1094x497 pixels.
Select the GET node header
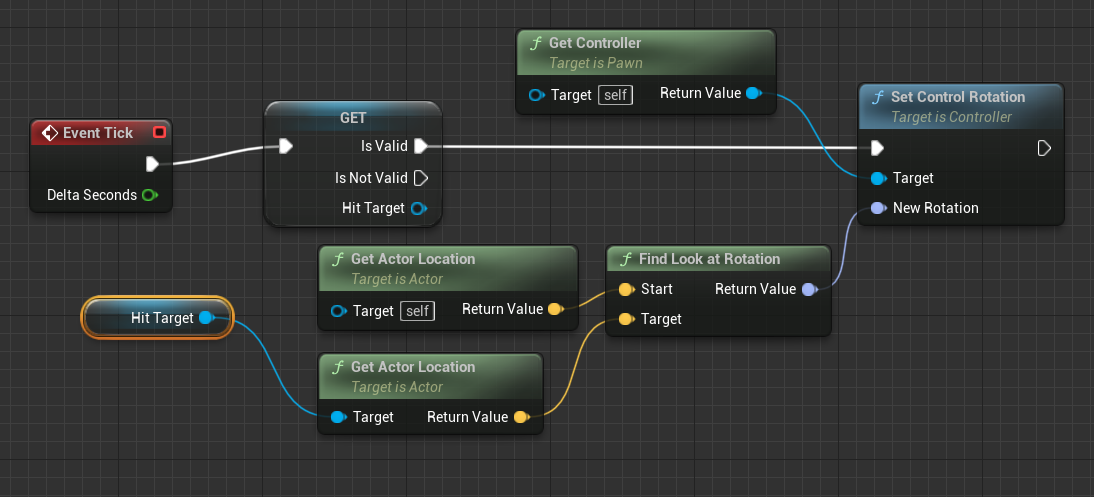[x=353, y=118]
